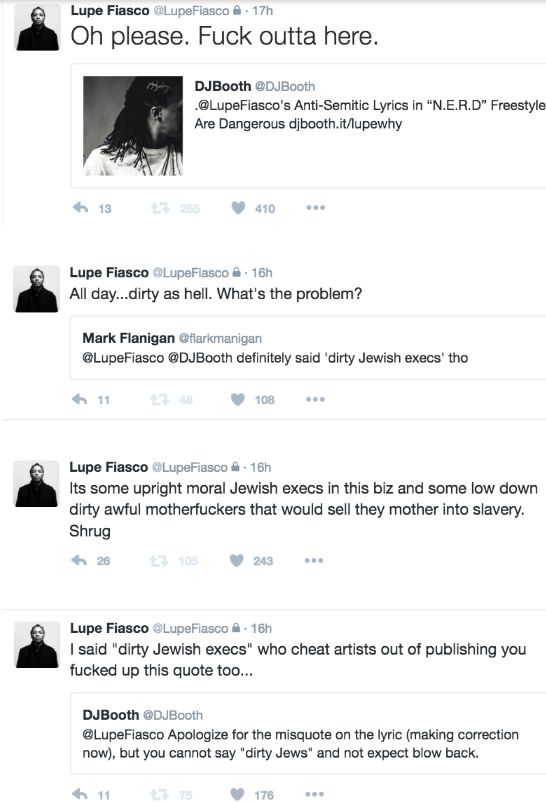Open DJBooth's quoted apology tweet

point(308,733)
